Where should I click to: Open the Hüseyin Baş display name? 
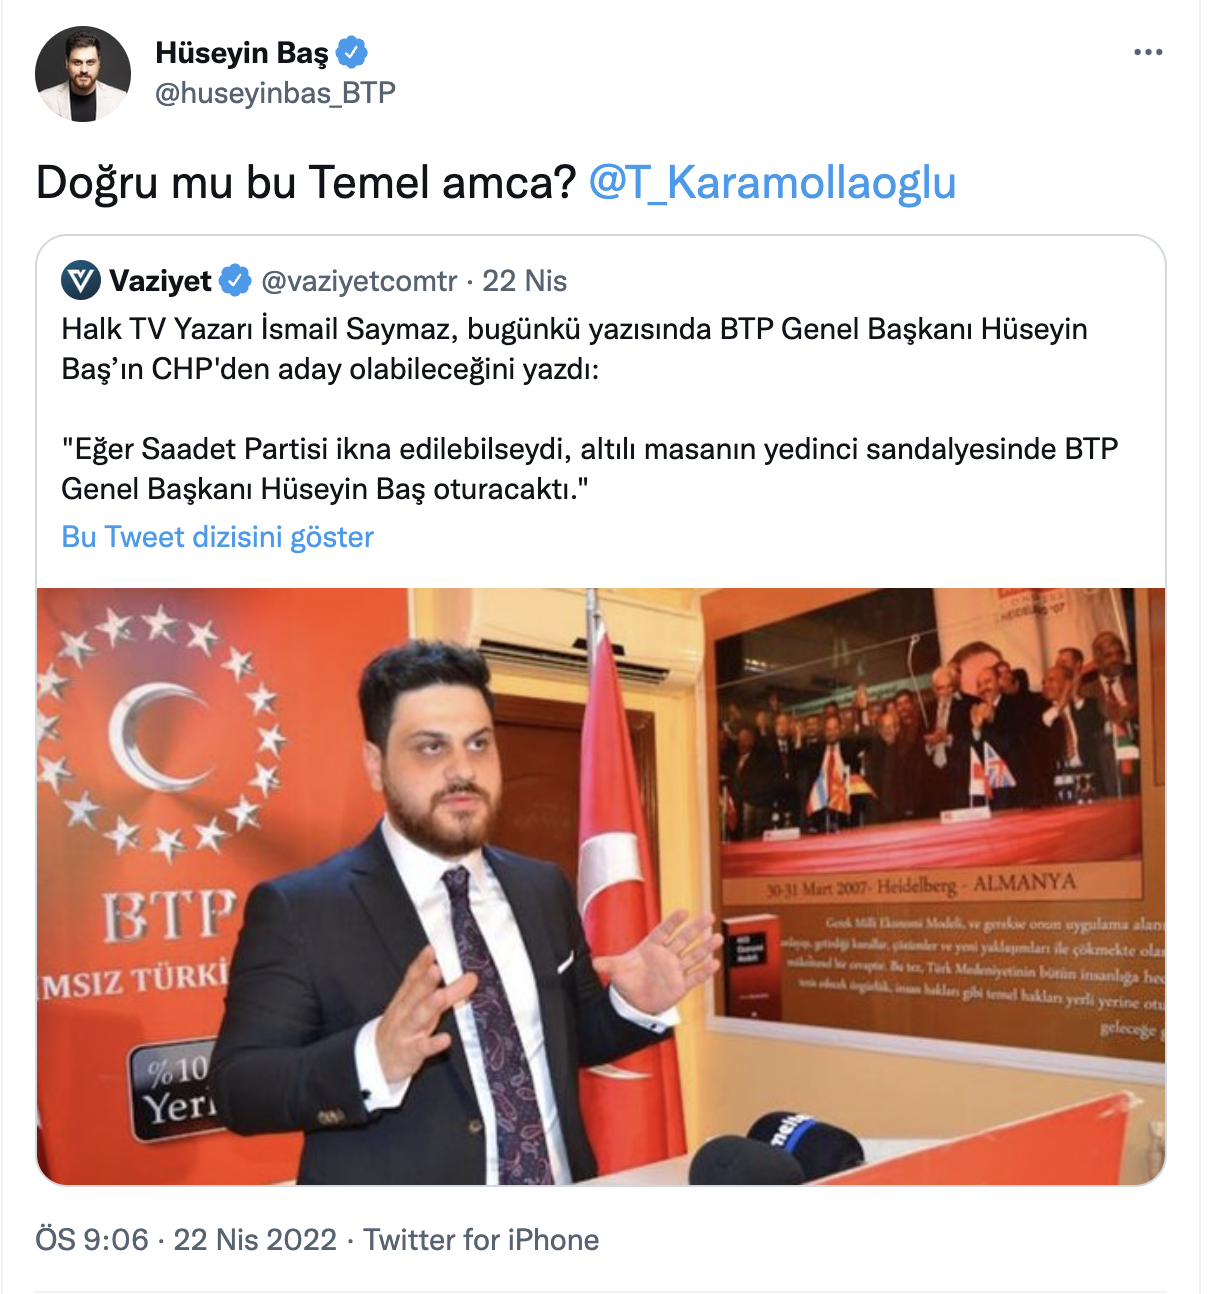click(241, 52)
